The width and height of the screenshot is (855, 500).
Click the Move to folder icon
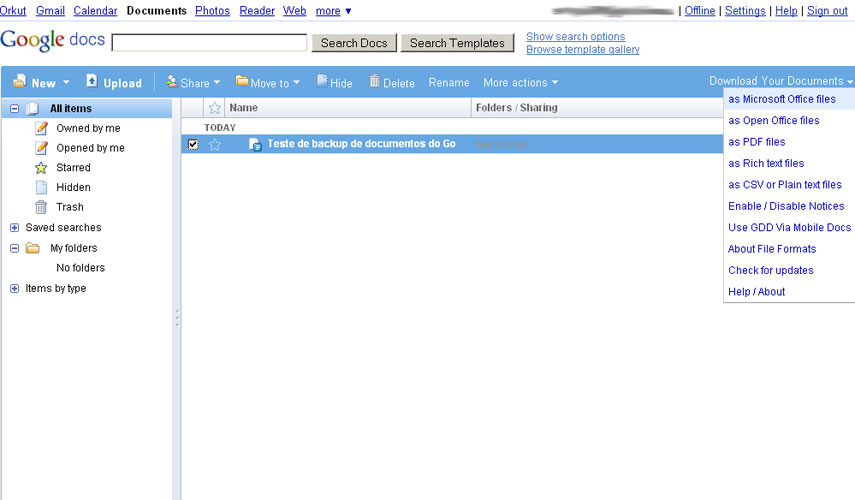click(242, 81)
